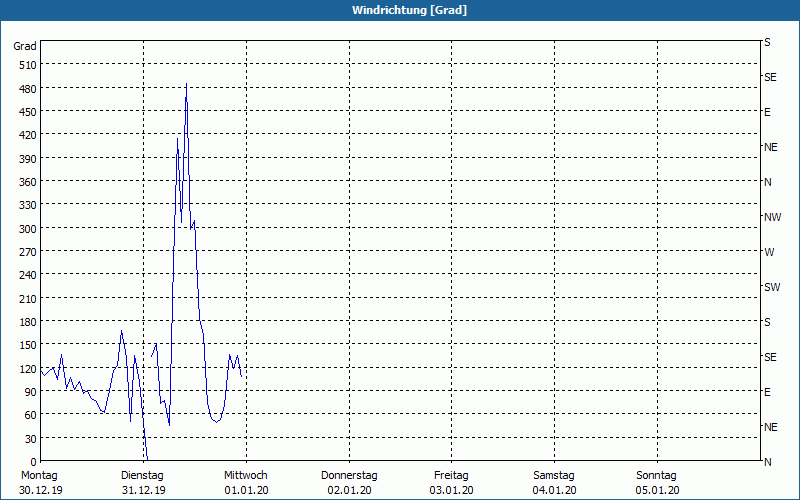Select the Dienstag day label
800x500 pixels.
[x=142, y=475]
